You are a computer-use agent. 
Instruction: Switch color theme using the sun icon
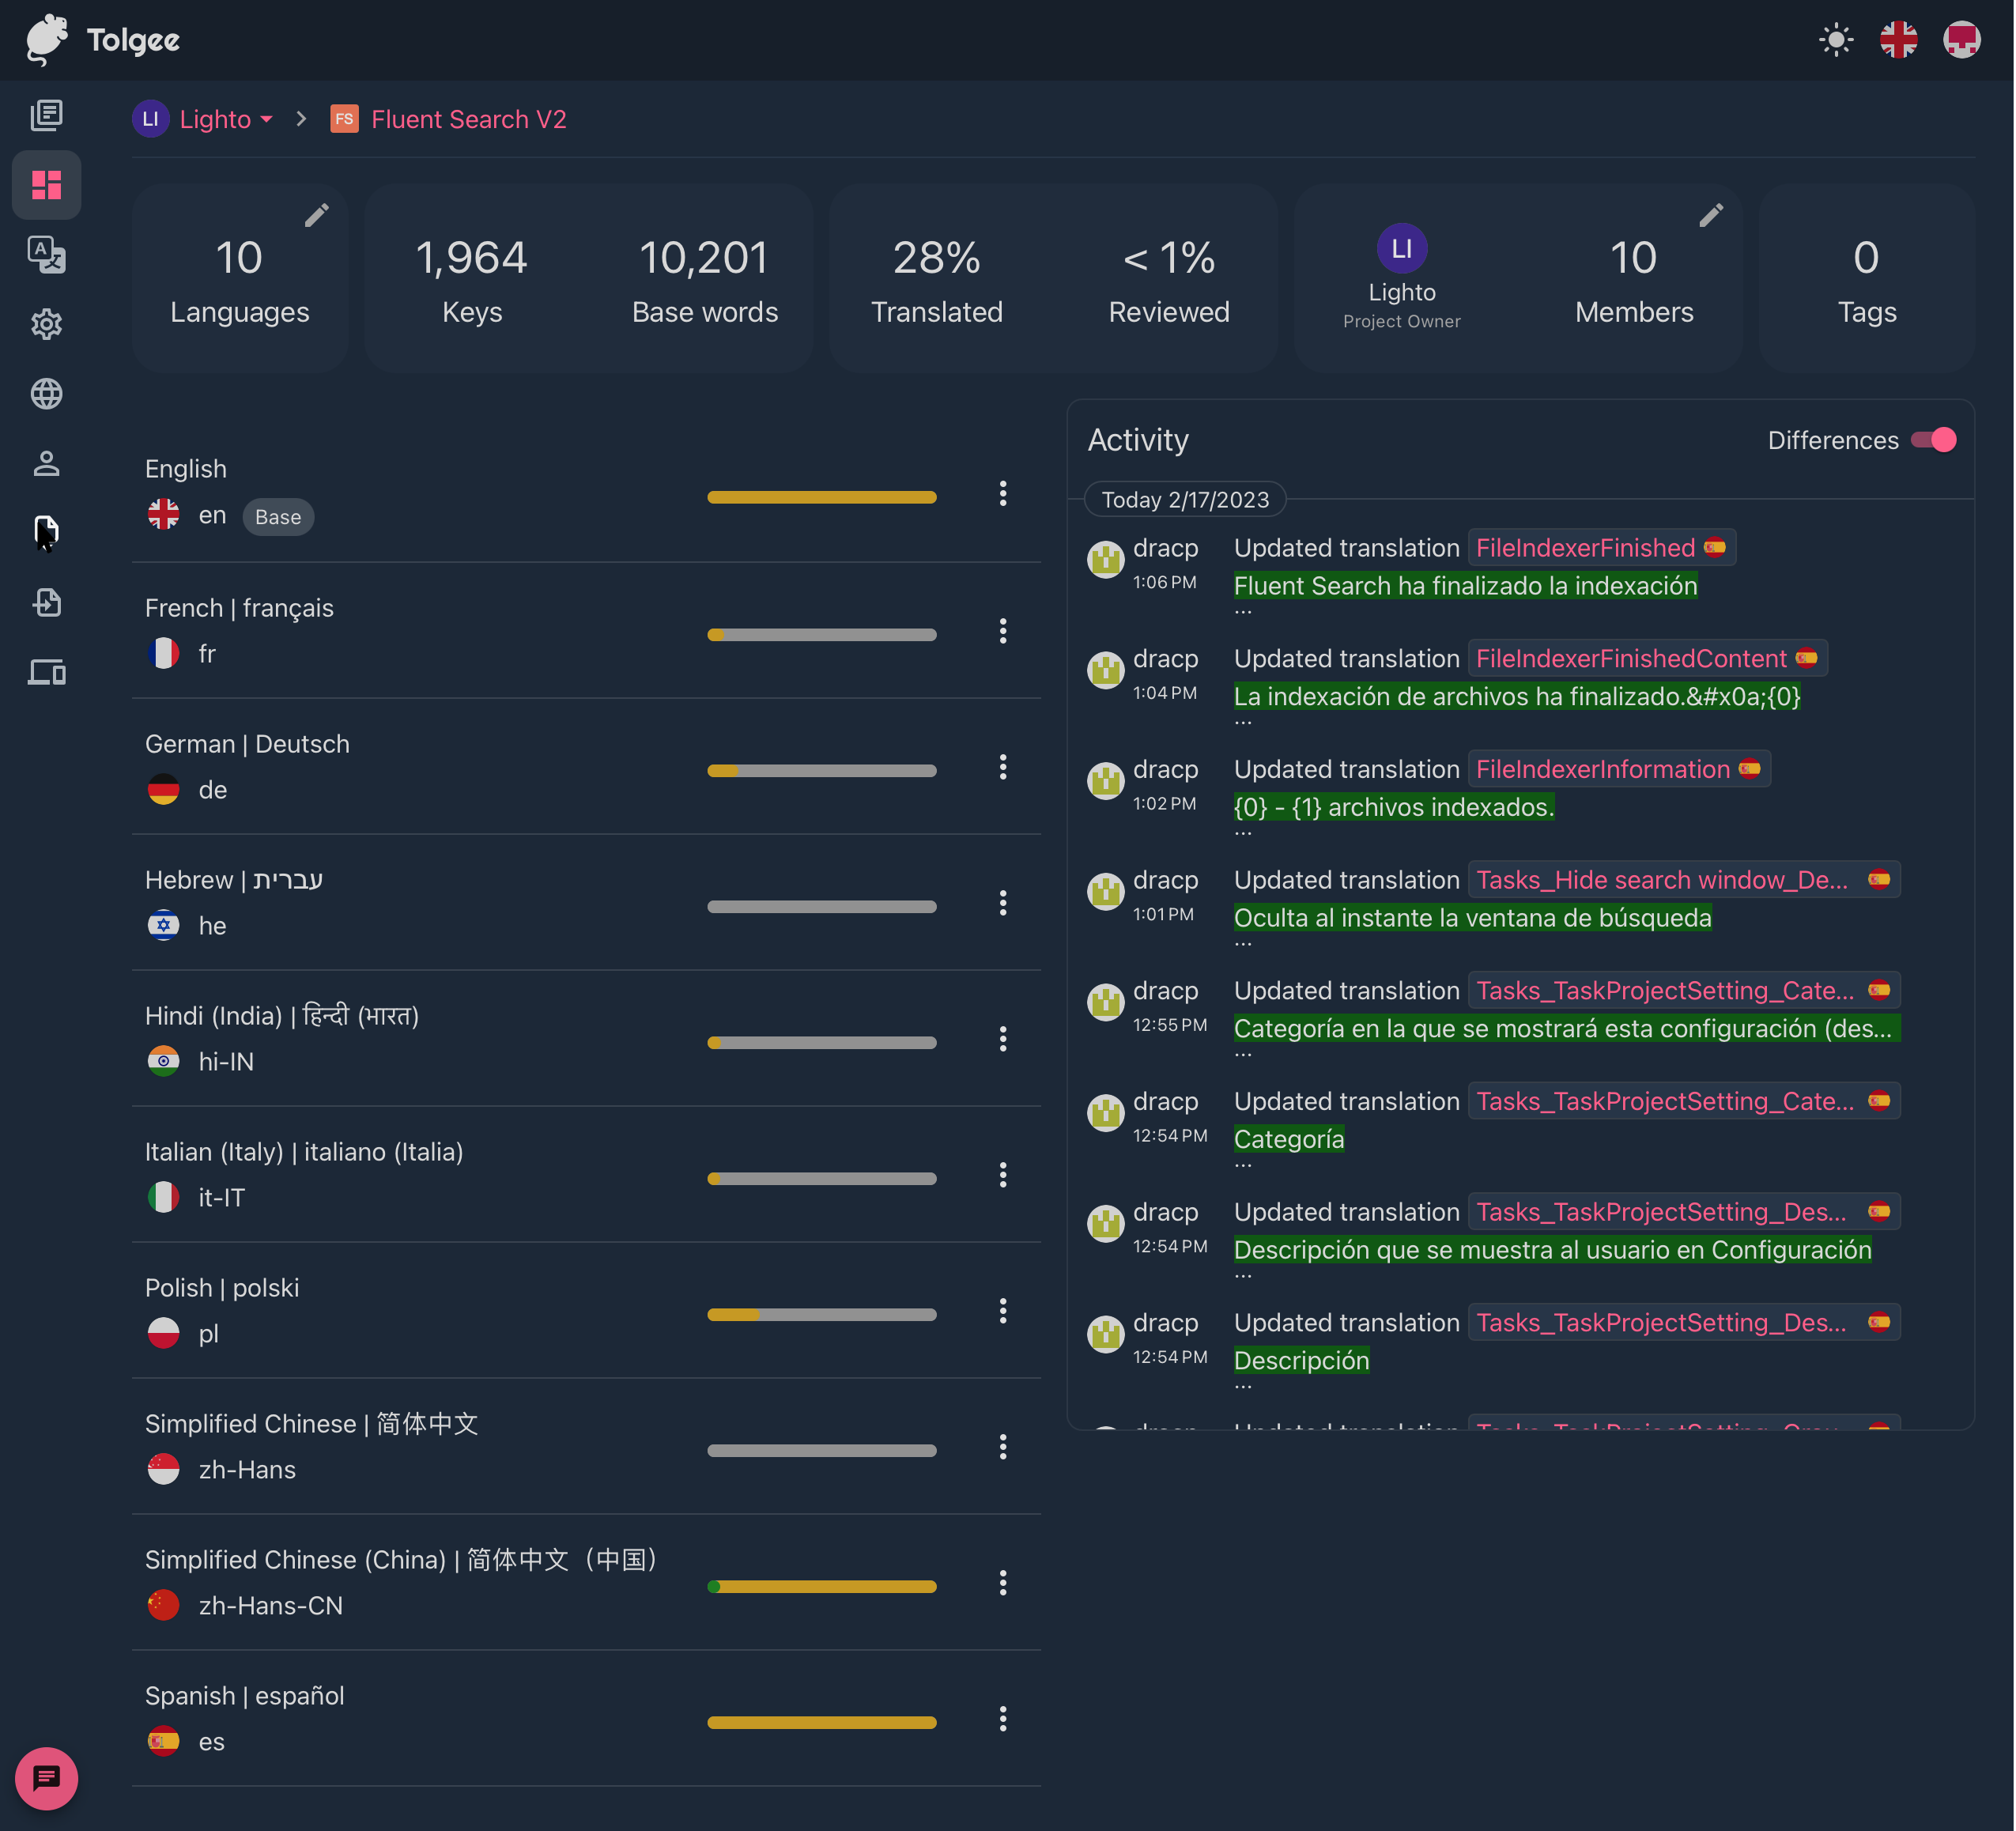(1835, 40)
